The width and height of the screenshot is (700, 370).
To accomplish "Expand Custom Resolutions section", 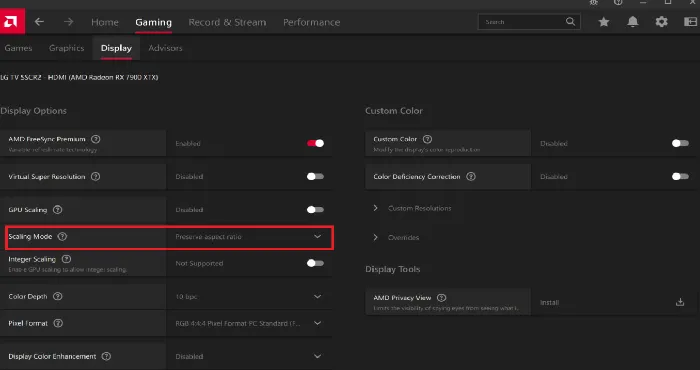I will click(x=375, y=208).
